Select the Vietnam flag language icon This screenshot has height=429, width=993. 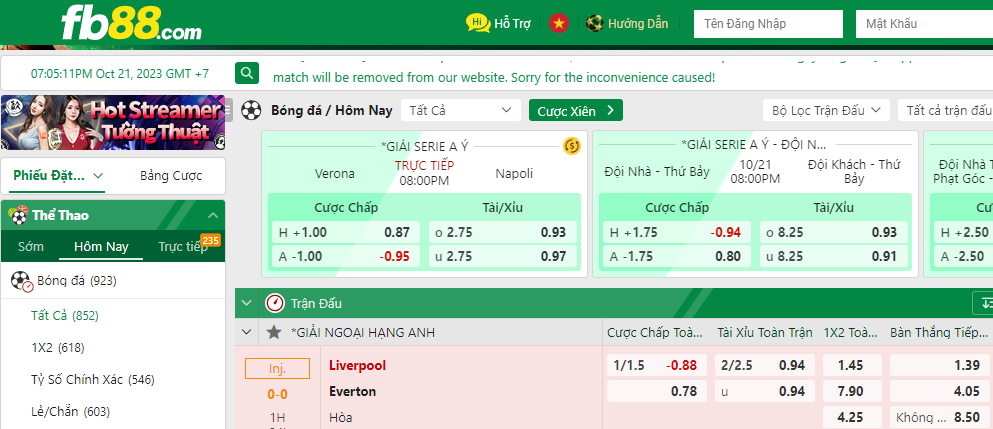(559, 23)
